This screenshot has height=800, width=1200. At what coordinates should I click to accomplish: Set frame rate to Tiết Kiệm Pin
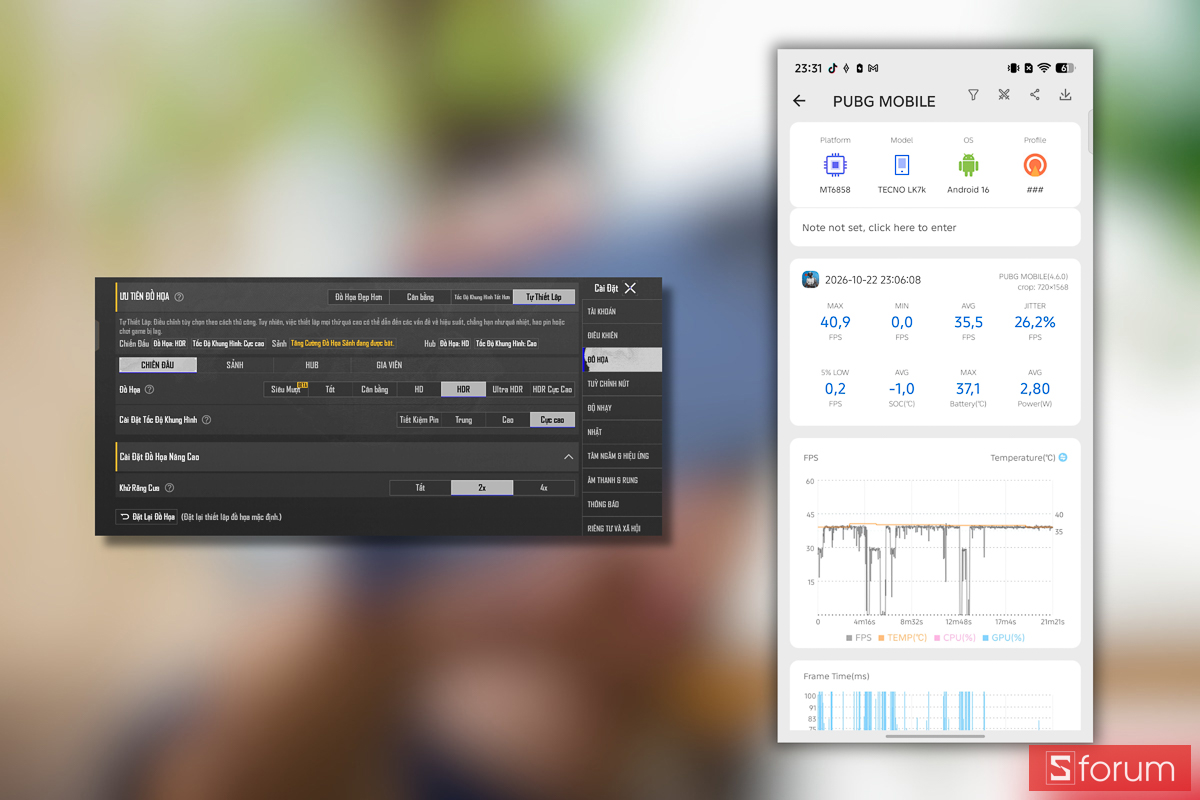click(419, 420)
